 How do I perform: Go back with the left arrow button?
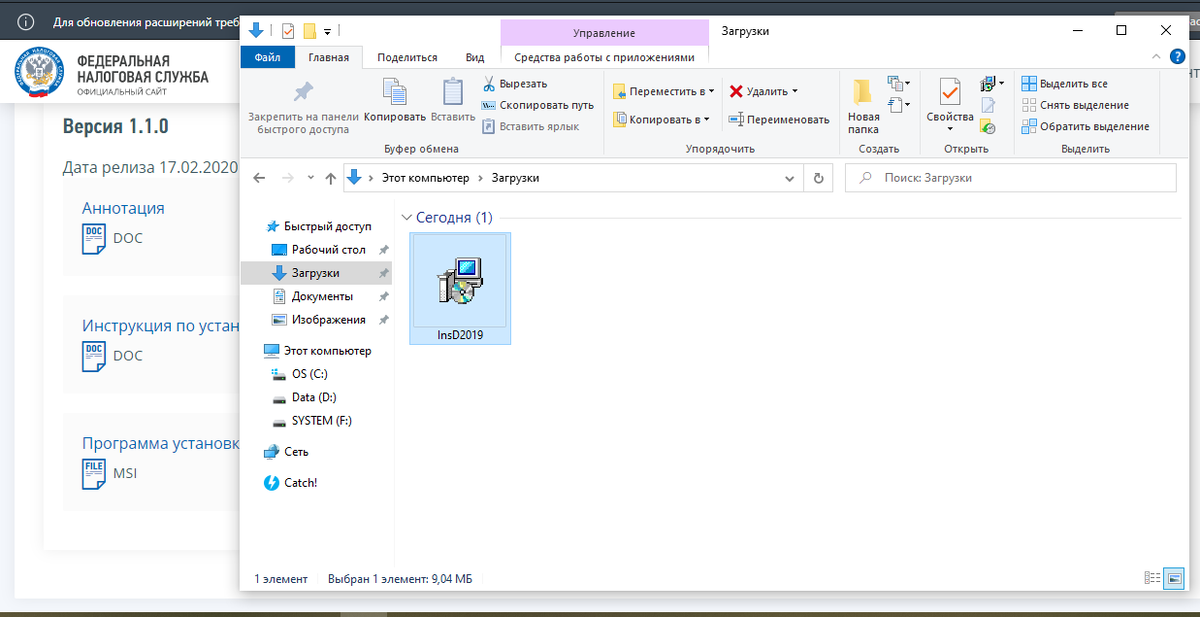click(x=259, y=178)
